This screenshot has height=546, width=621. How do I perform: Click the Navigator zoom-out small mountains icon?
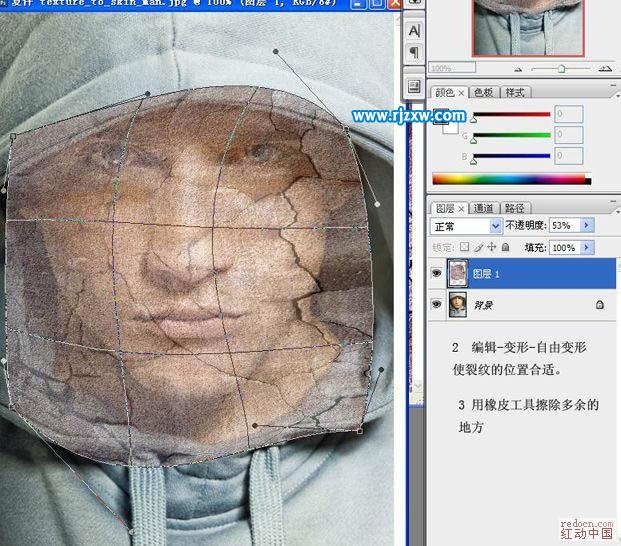(518, 69)
